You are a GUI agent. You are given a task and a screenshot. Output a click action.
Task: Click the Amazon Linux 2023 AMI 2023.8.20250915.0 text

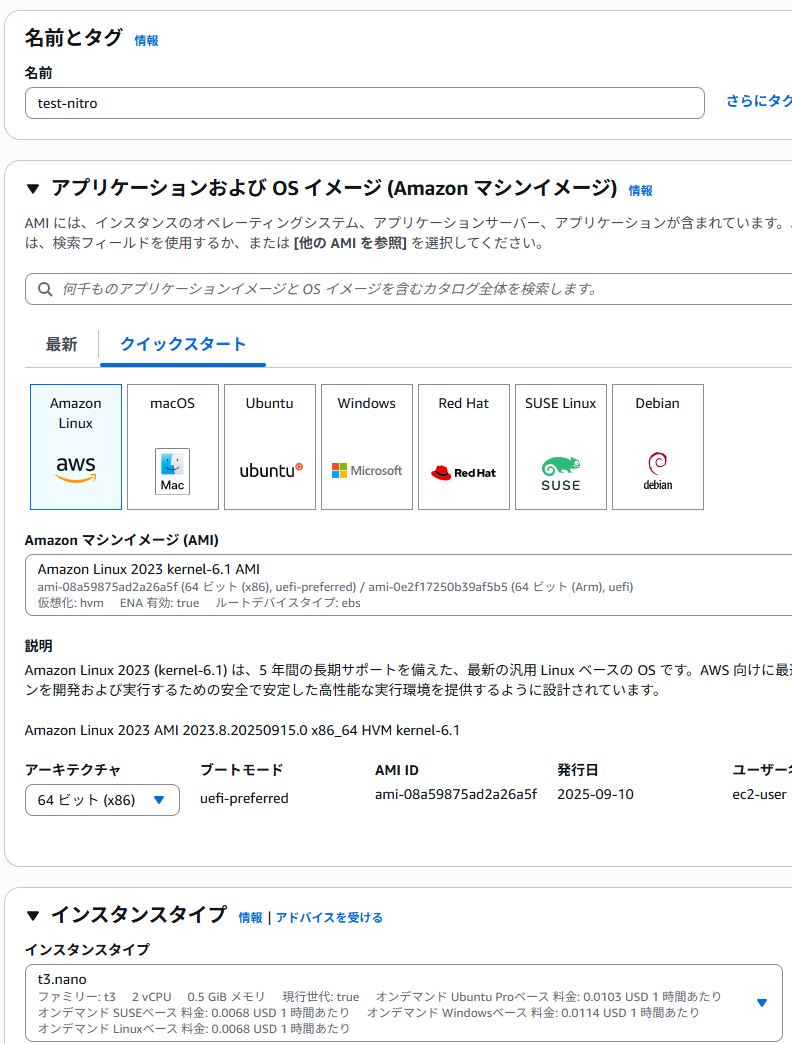pyautogui.click(x=242, y=730)
